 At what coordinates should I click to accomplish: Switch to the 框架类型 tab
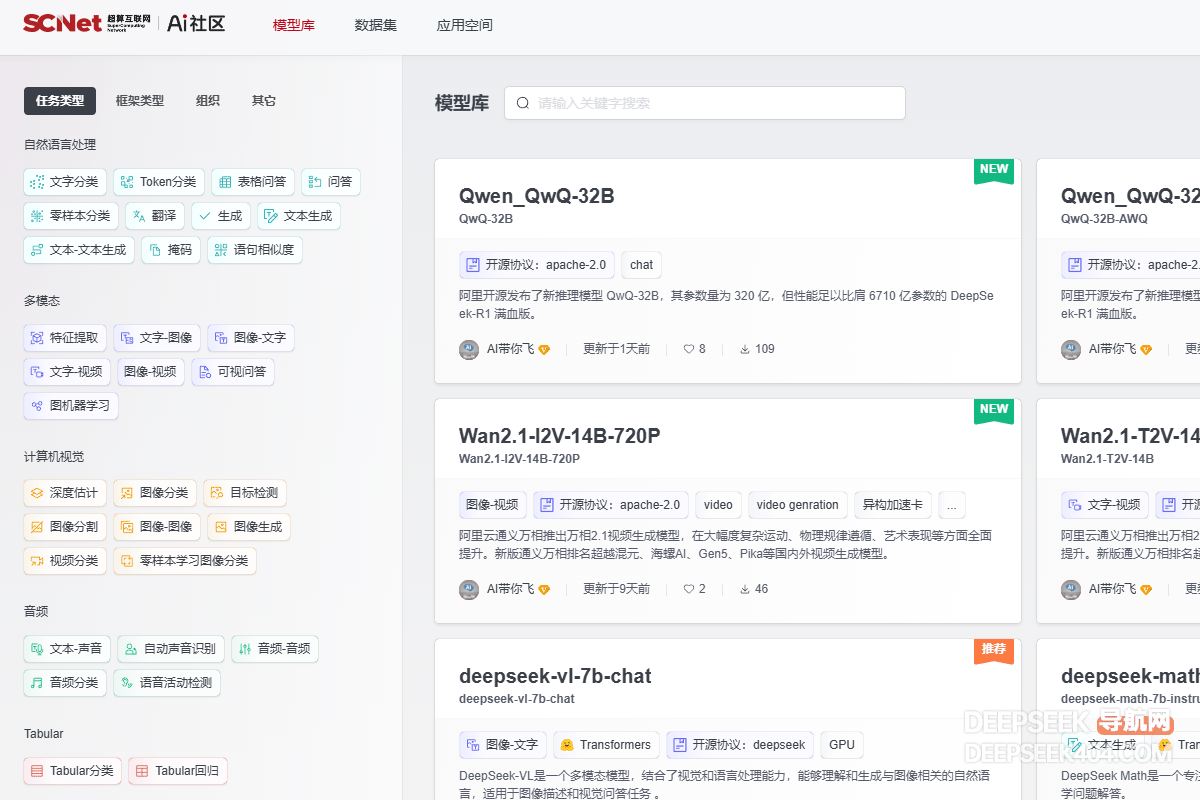pyautogui.click(x=140, y=101)
